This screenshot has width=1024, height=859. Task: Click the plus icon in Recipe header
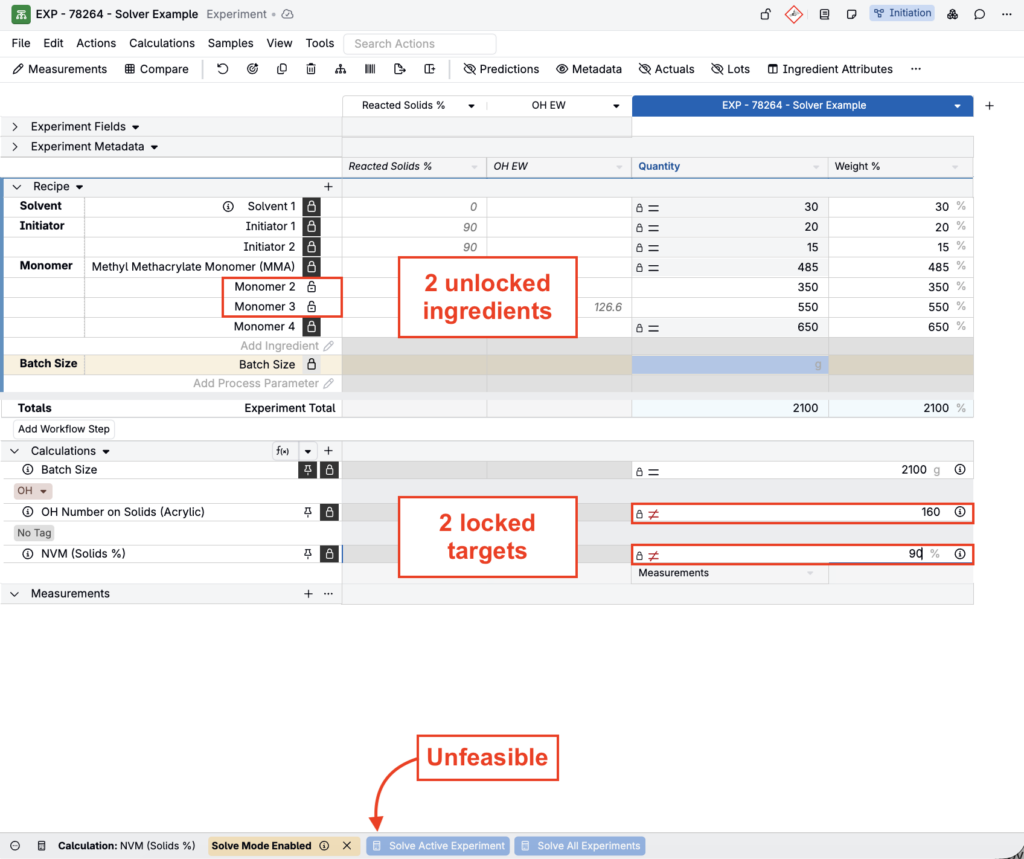pyautogui.click(x=328, y=187)
